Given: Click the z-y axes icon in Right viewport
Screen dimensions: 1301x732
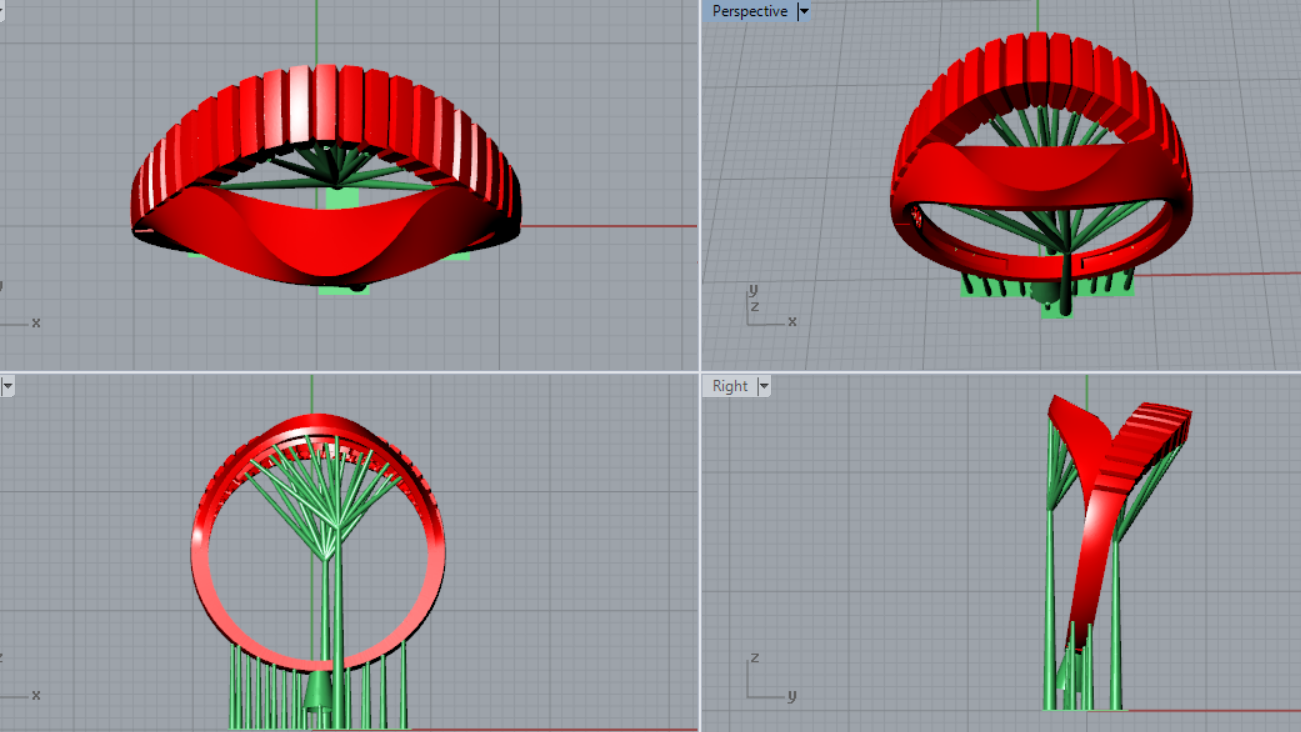Looking at the screenshot, I should pos(765,681).
